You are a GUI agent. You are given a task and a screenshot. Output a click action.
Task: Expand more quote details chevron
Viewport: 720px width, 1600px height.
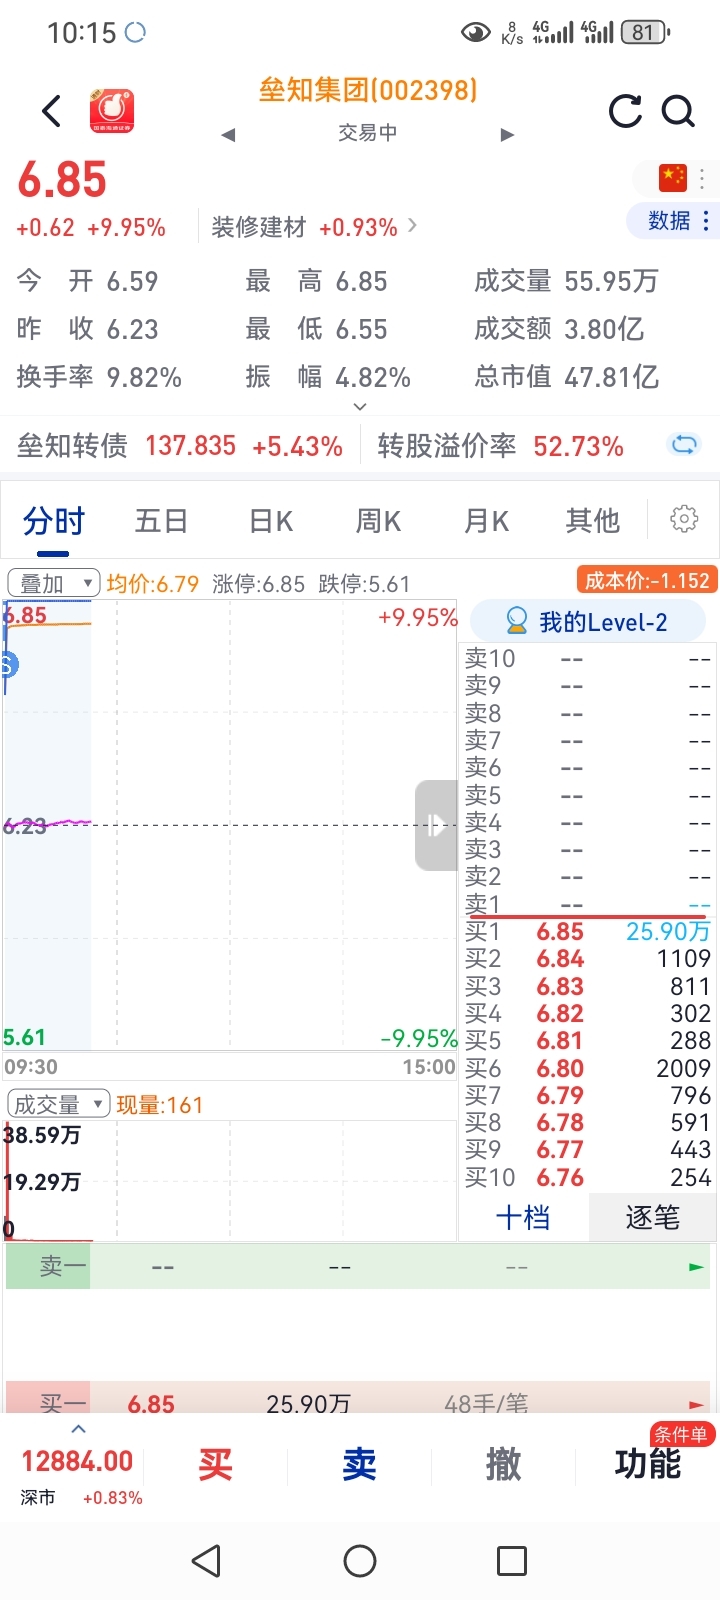point(360,407)
